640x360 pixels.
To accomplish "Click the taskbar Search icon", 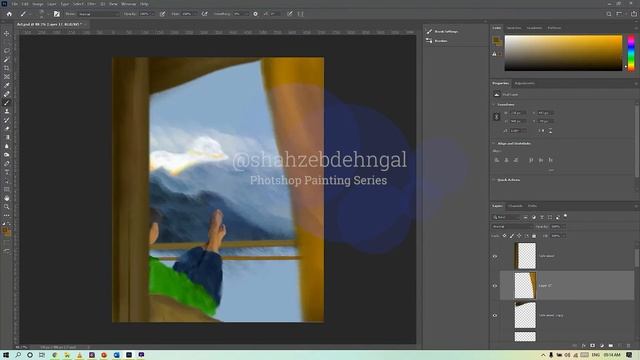I will coord(18,355).
